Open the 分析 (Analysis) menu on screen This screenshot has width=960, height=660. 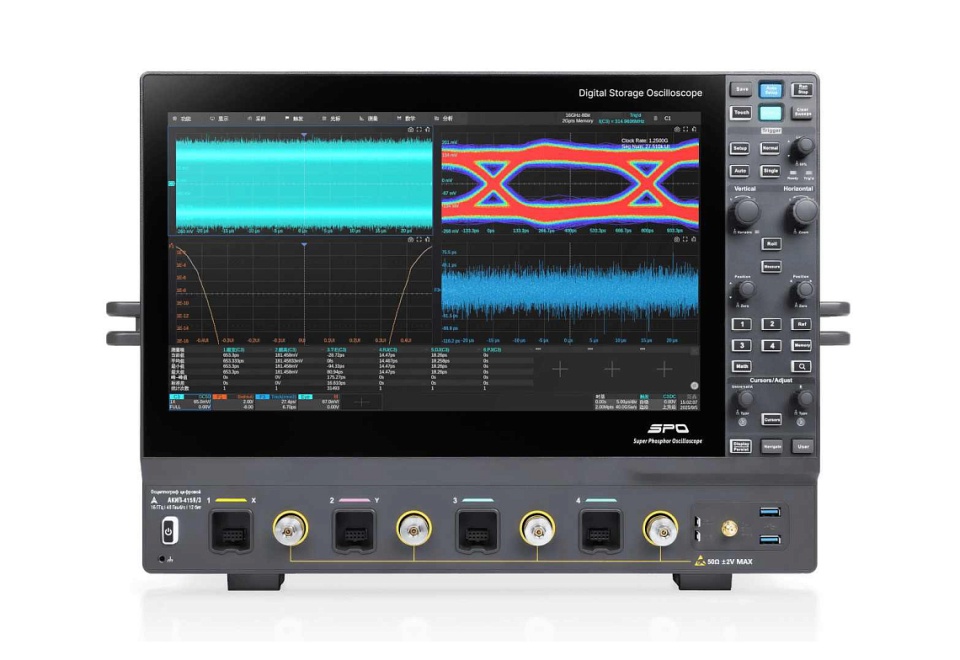click(446, 118)
